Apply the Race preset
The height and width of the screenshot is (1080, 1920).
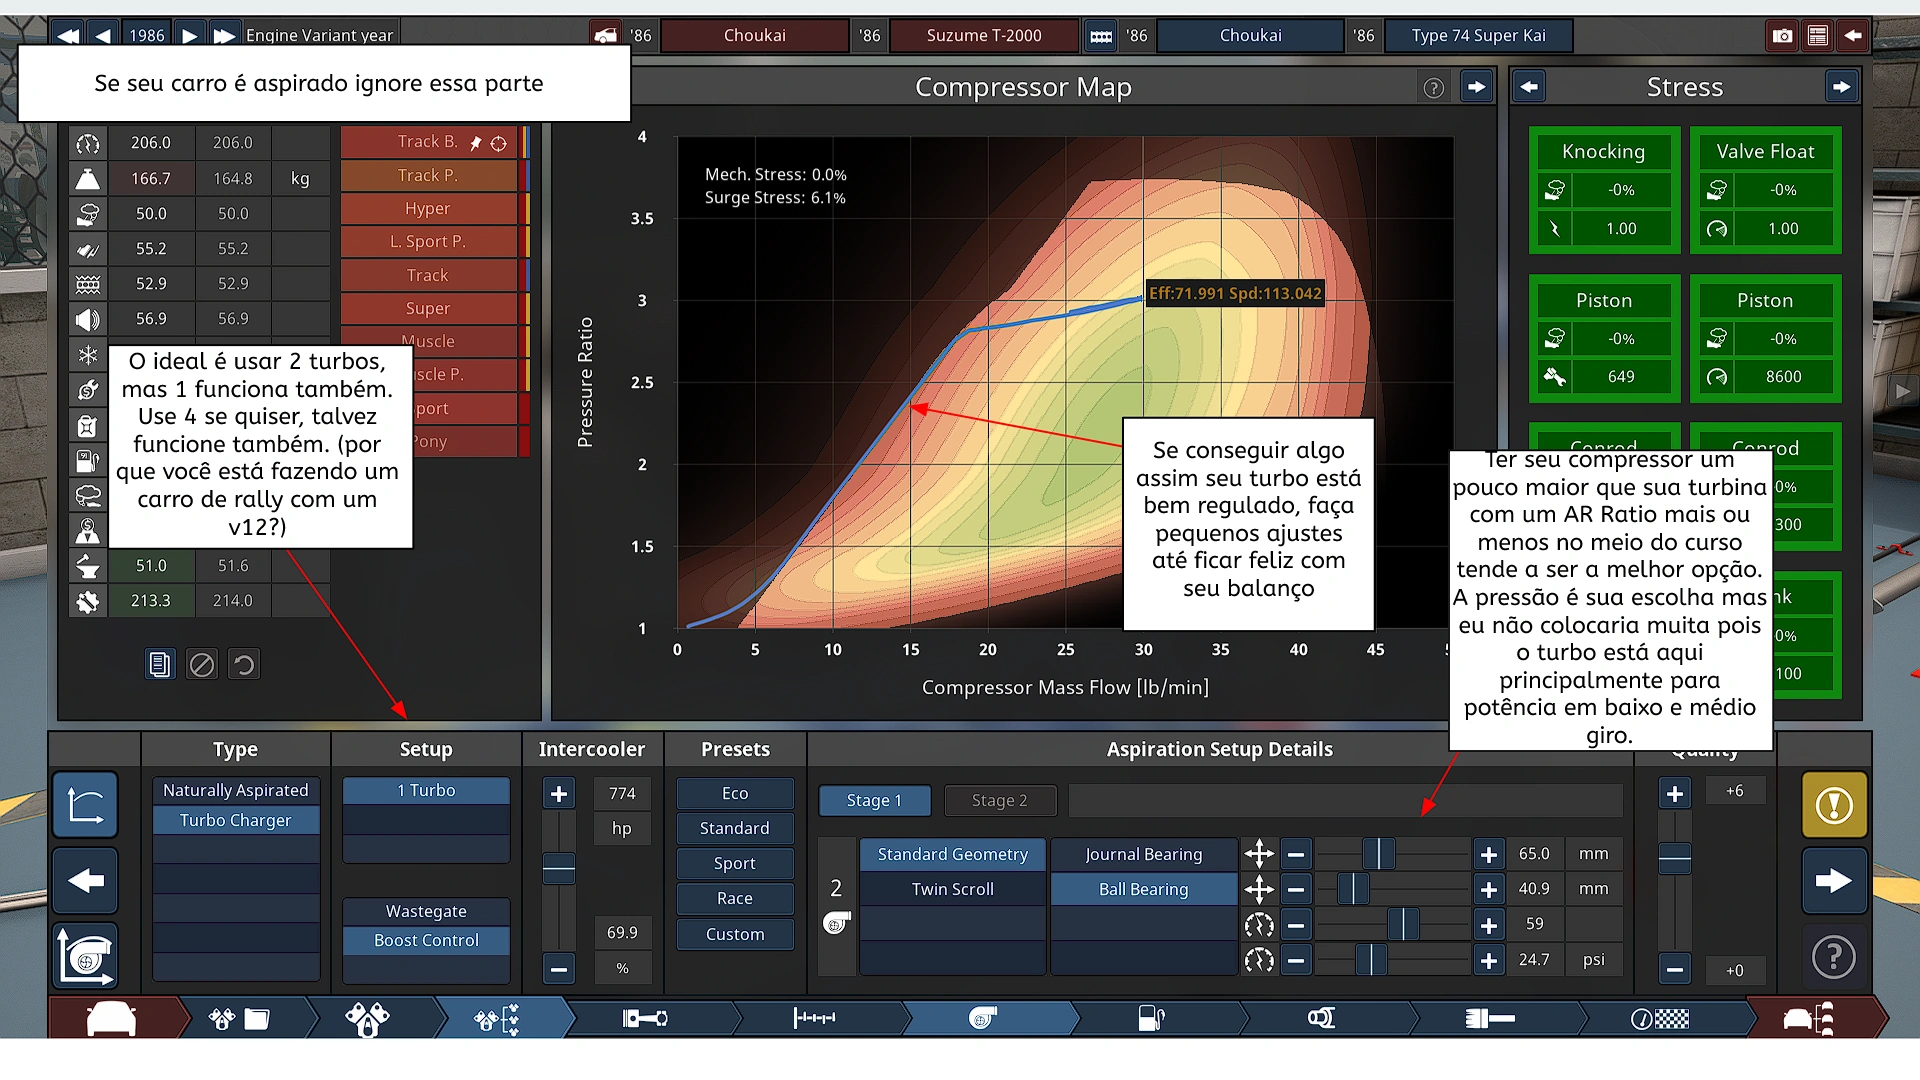click(x=734, y=898)
